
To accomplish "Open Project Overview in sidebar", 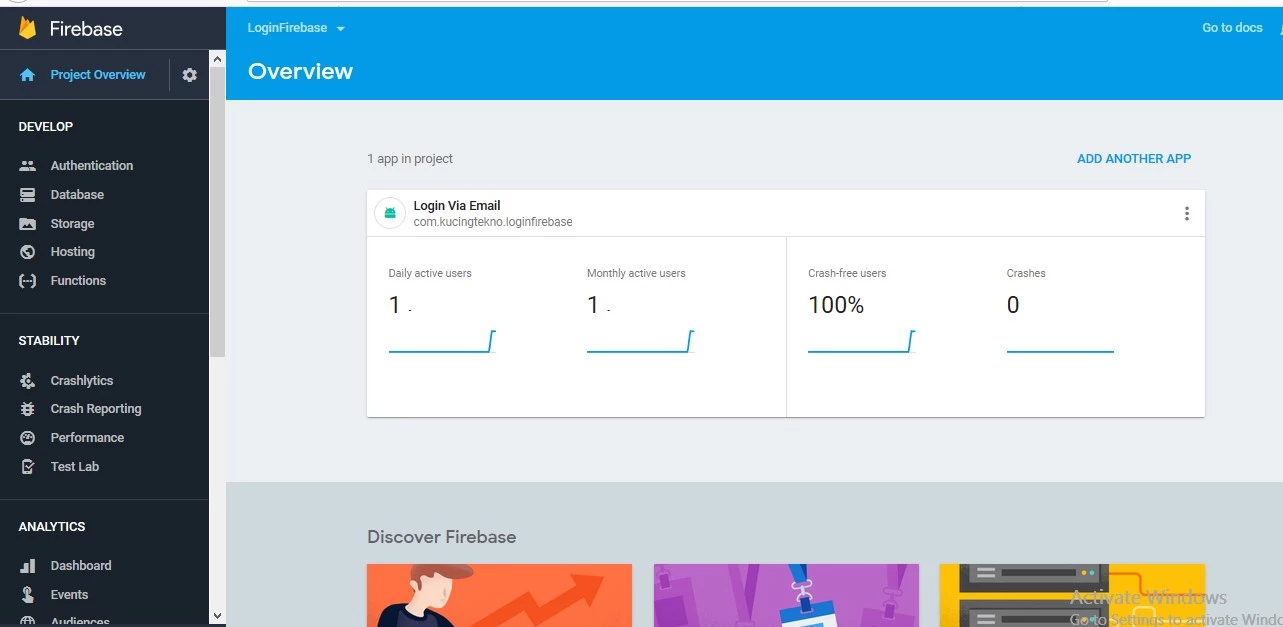I will (x=98, y=75).
